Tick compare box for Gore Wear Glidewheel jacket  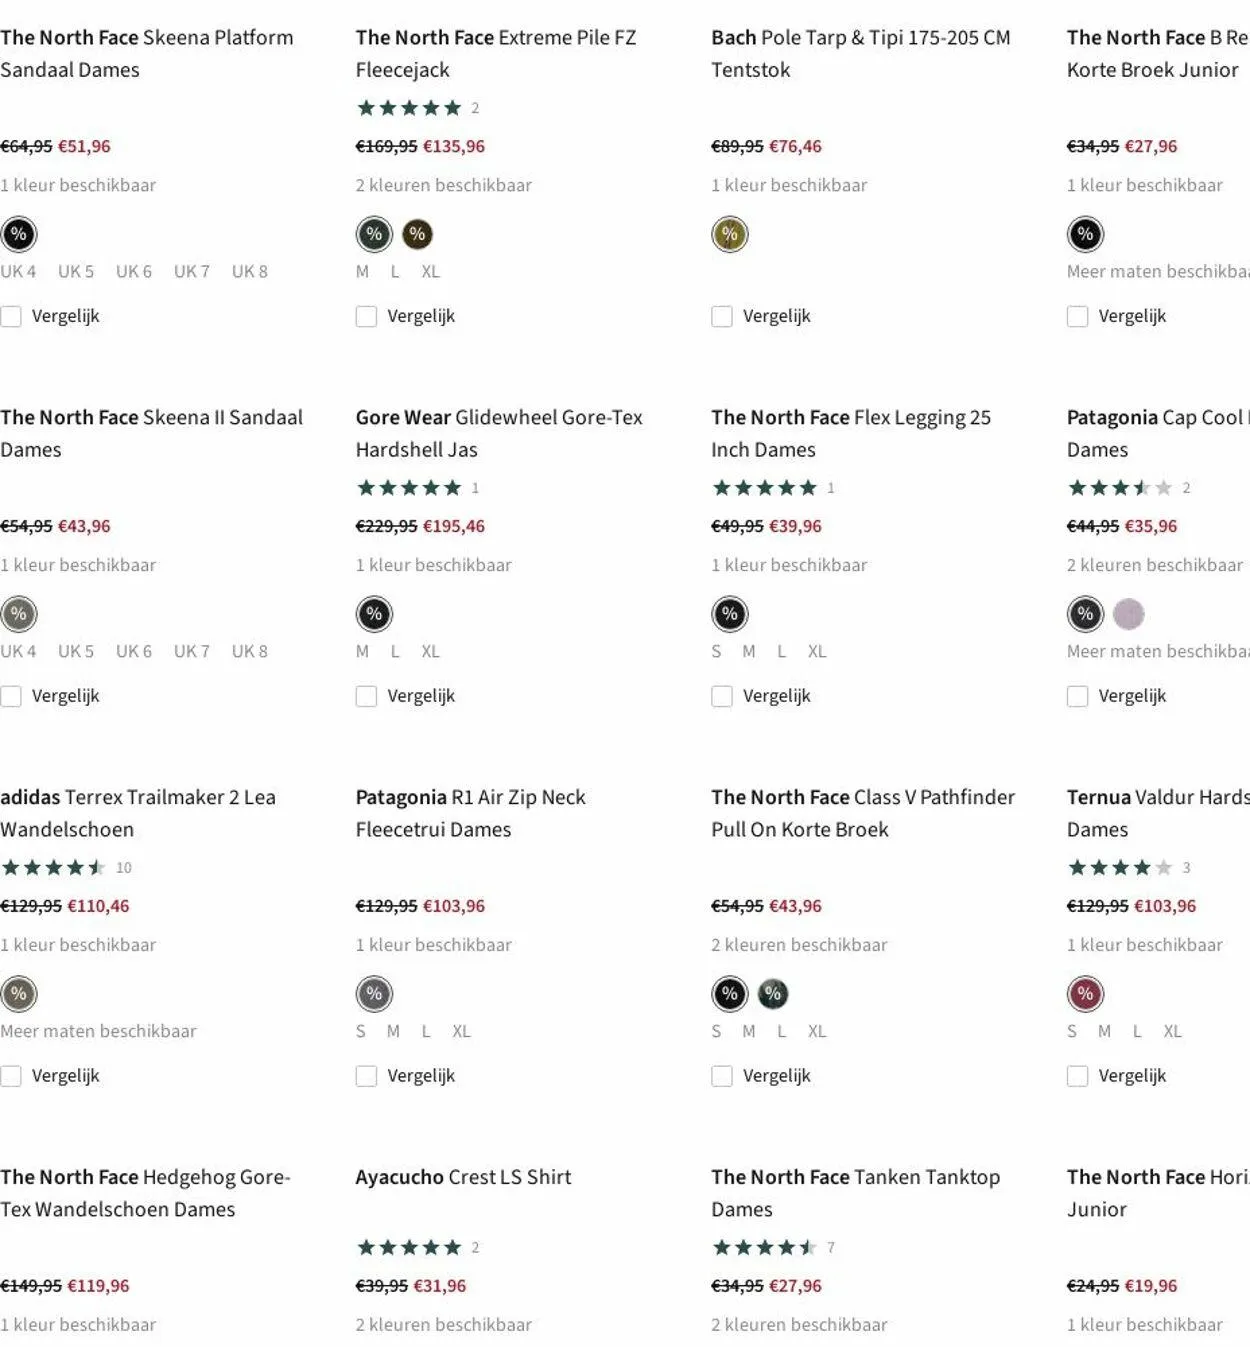tap(367, 696)
